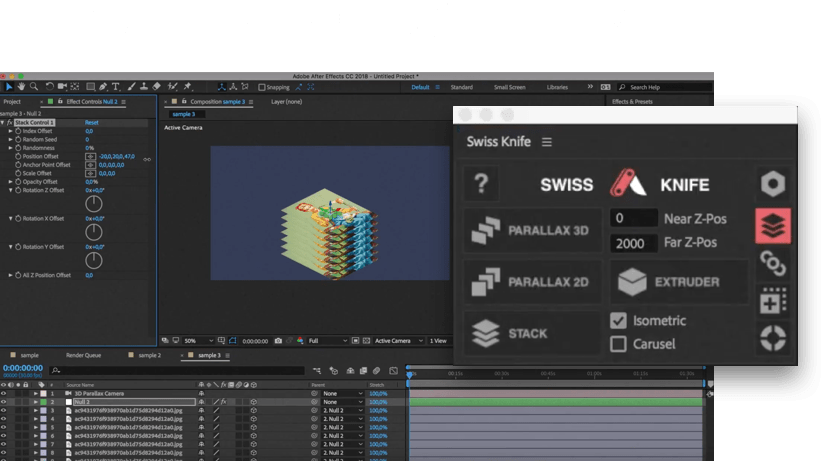Switch to the Project tab
The height and width of the screenshot is (461, 822).
pyautogui.click(x=12, y=102)
